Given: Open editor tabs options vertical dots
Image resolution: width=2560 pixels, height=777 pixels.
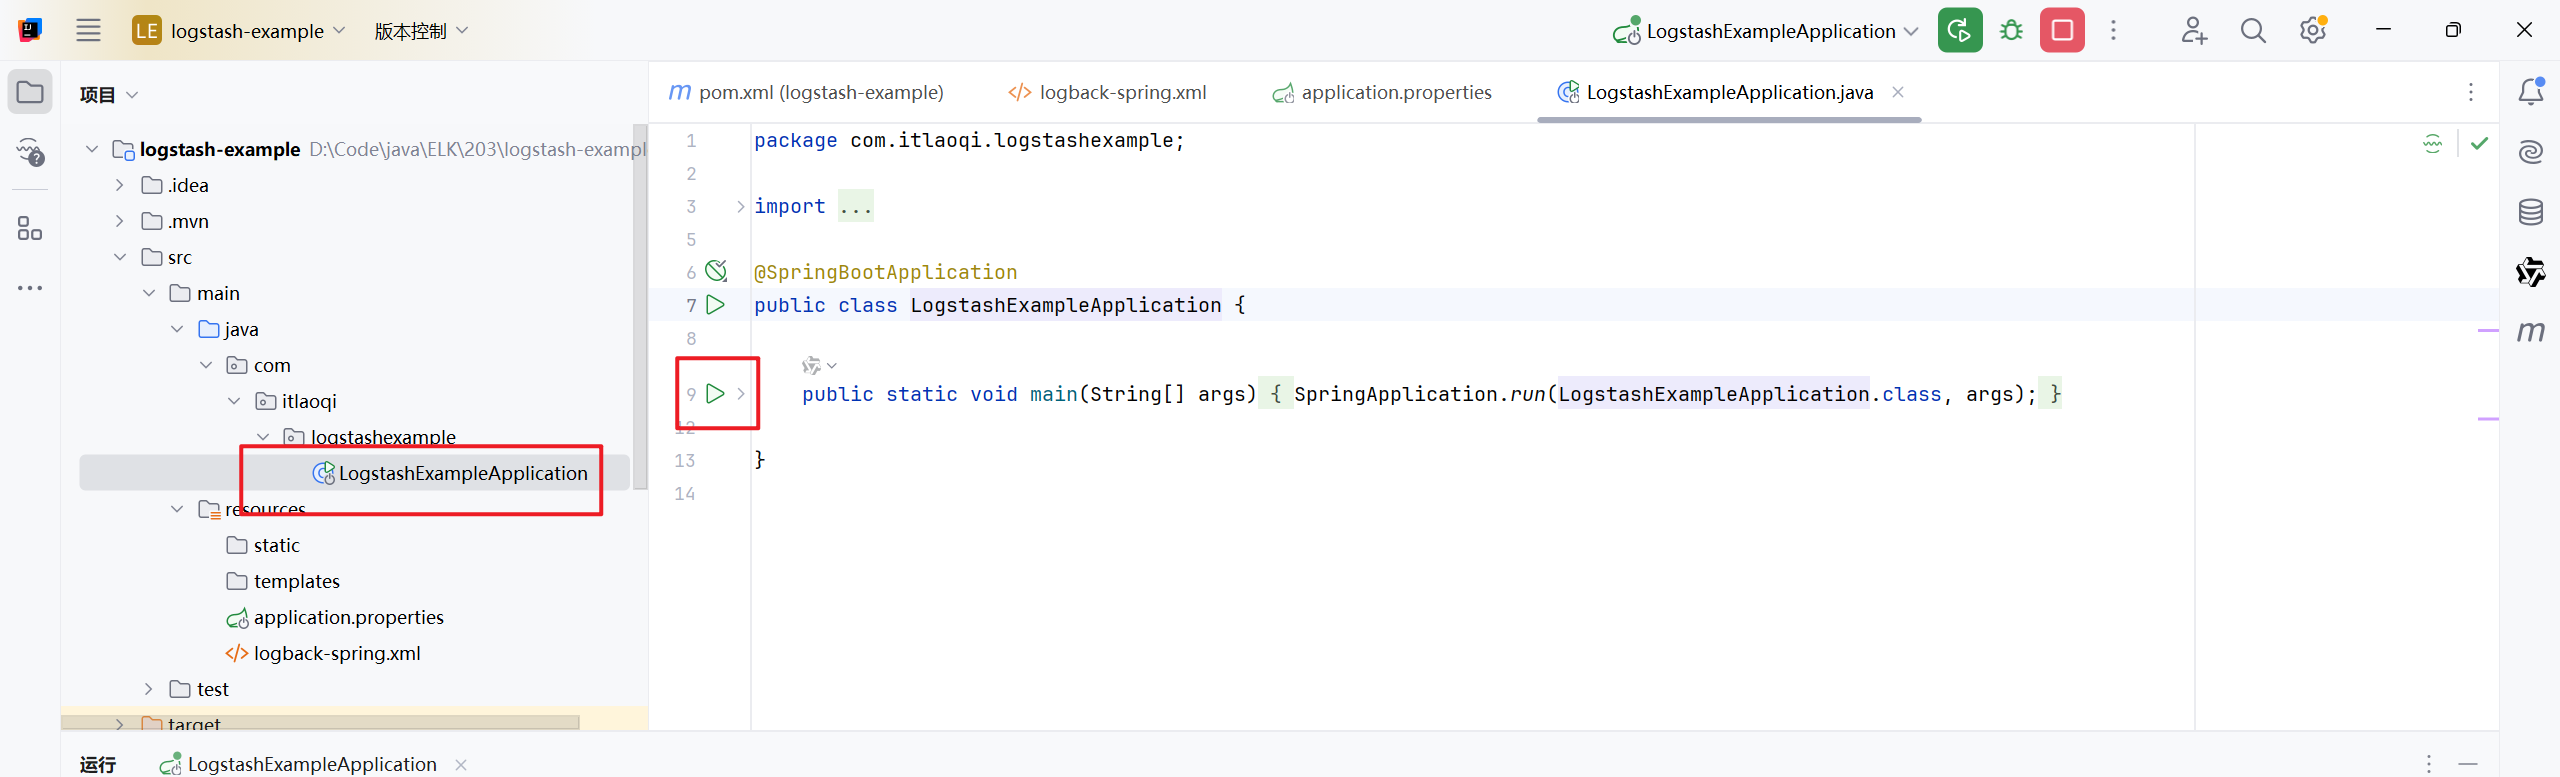Looking at the screenshot, I should (2471, 92).
